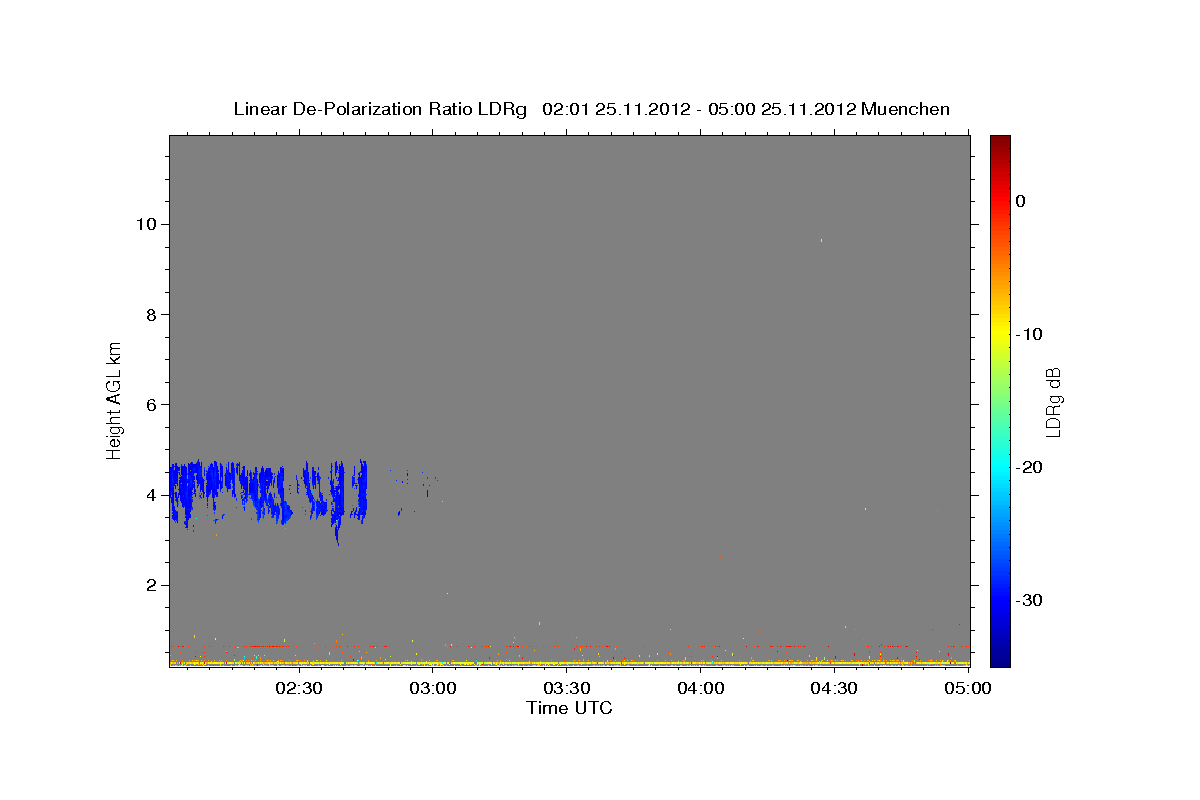
Task: Click the 05:00 time tick label
Action: coord(969,689)
